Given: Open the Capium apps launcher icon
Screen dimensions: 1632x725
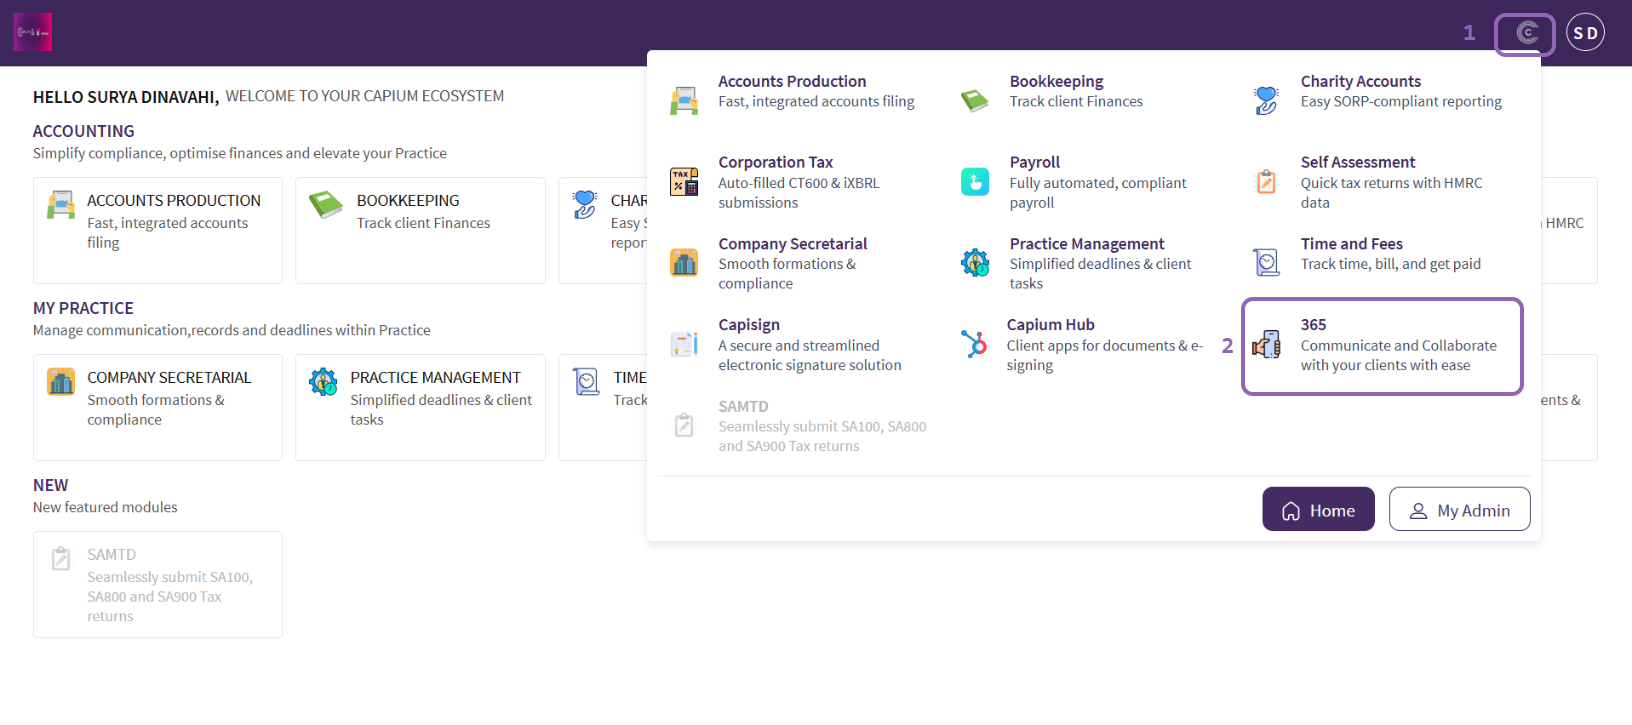Looking at the screenshot, I should [x=1526, y=33].
